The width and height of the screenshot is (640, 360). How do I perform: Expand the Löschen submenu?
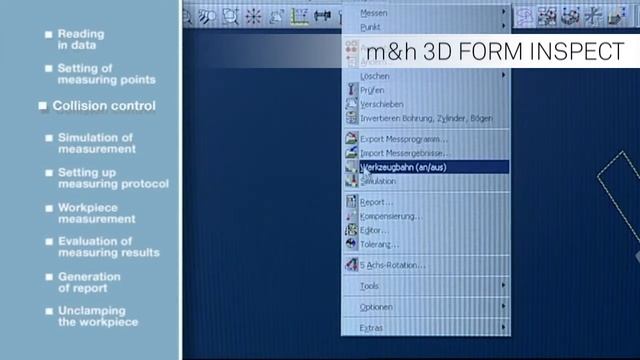[426, 76]
